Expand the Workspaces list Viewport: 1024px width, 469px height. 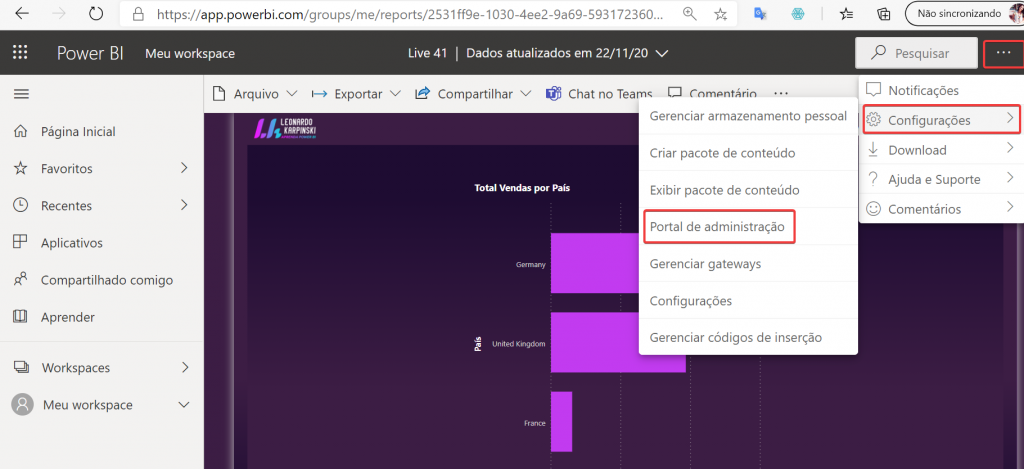click(x=184, y=367)
